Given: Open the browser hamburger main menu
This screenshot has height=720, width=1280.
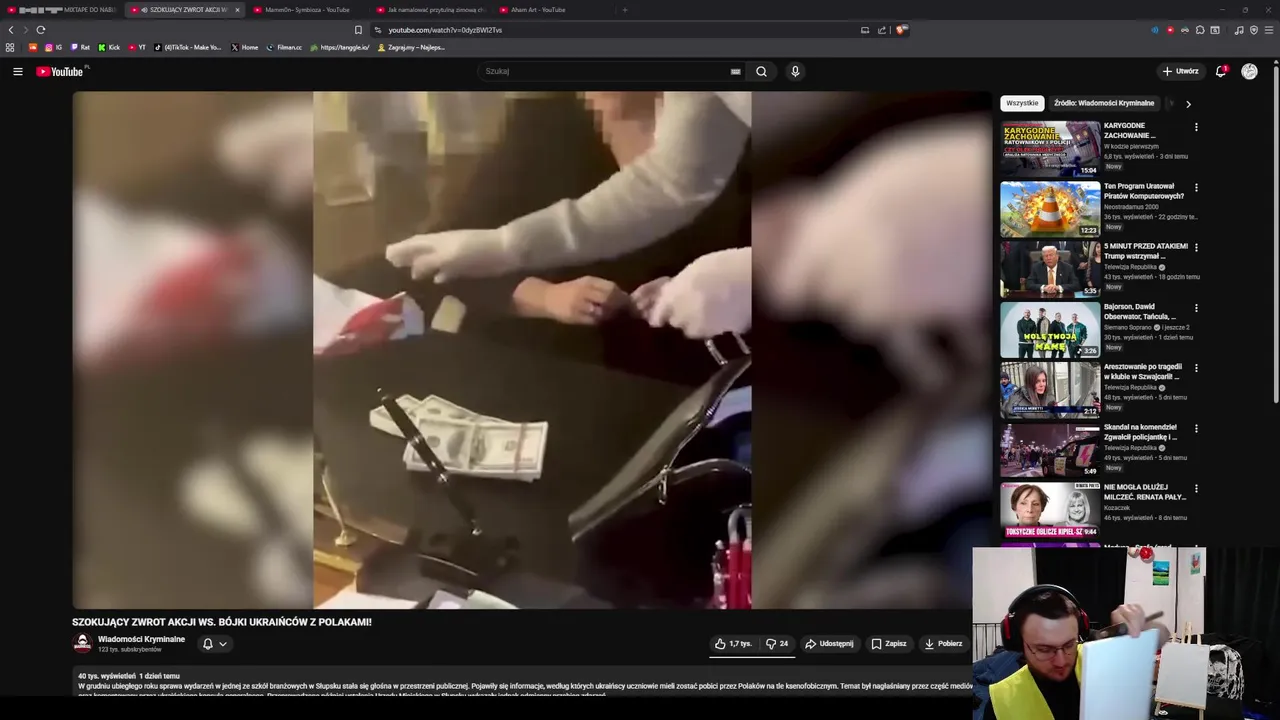Looking at the screenshot, I should (x=1269, y=30).
